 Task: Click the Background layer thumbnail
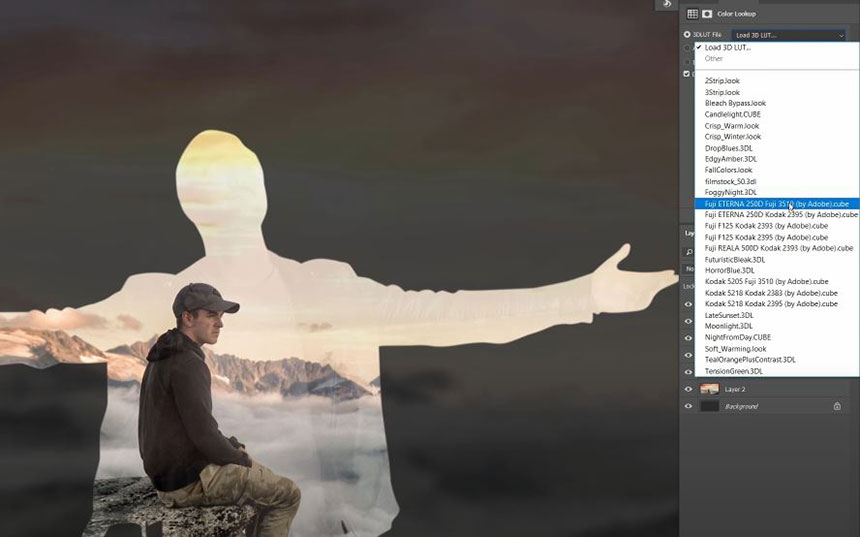pyautogui.click(x=710, y=406)
